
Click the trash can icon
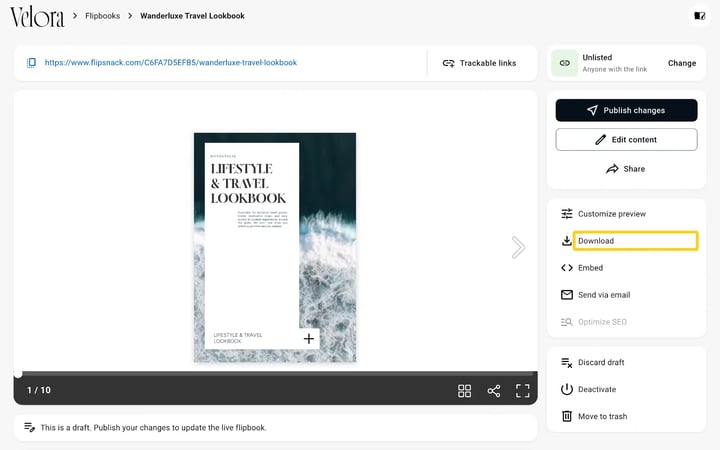pyautogui.click(x=567, y=416)
